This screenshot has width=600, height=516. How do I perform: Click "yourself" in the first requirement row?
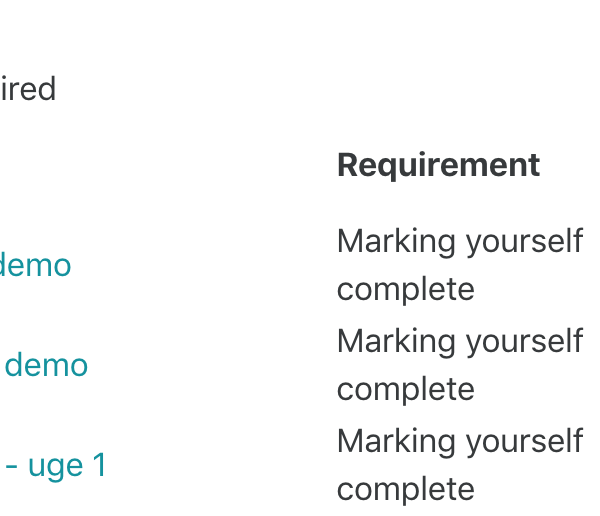click(524, 242)
